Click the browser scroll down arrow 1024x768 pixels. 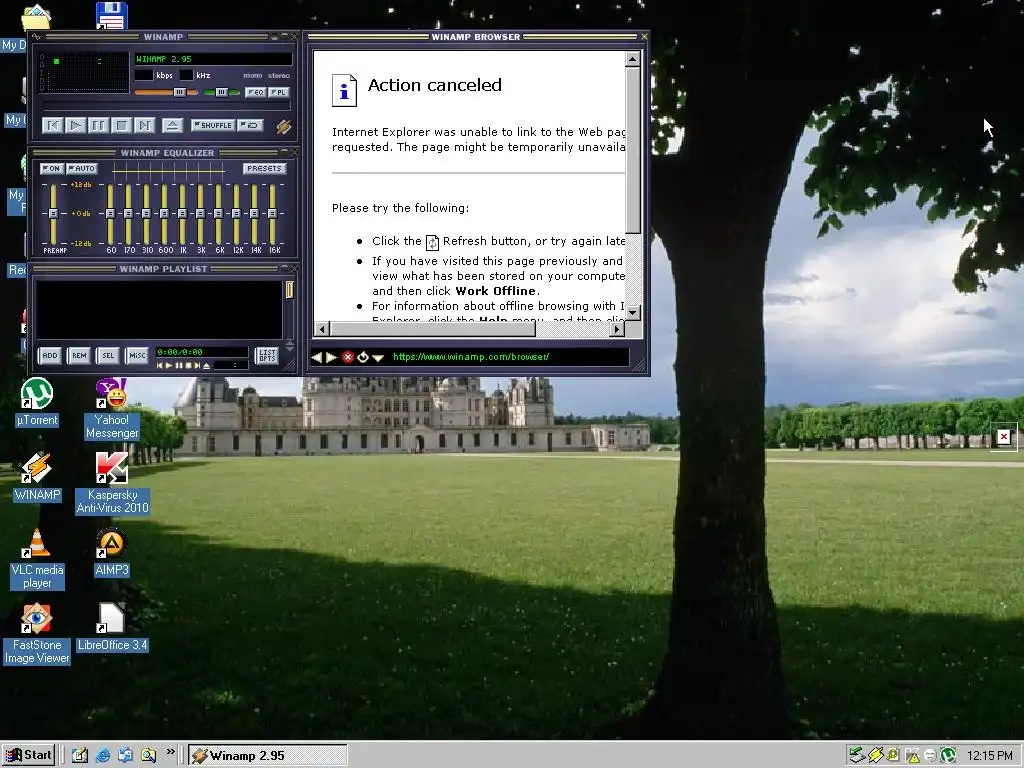632,313
